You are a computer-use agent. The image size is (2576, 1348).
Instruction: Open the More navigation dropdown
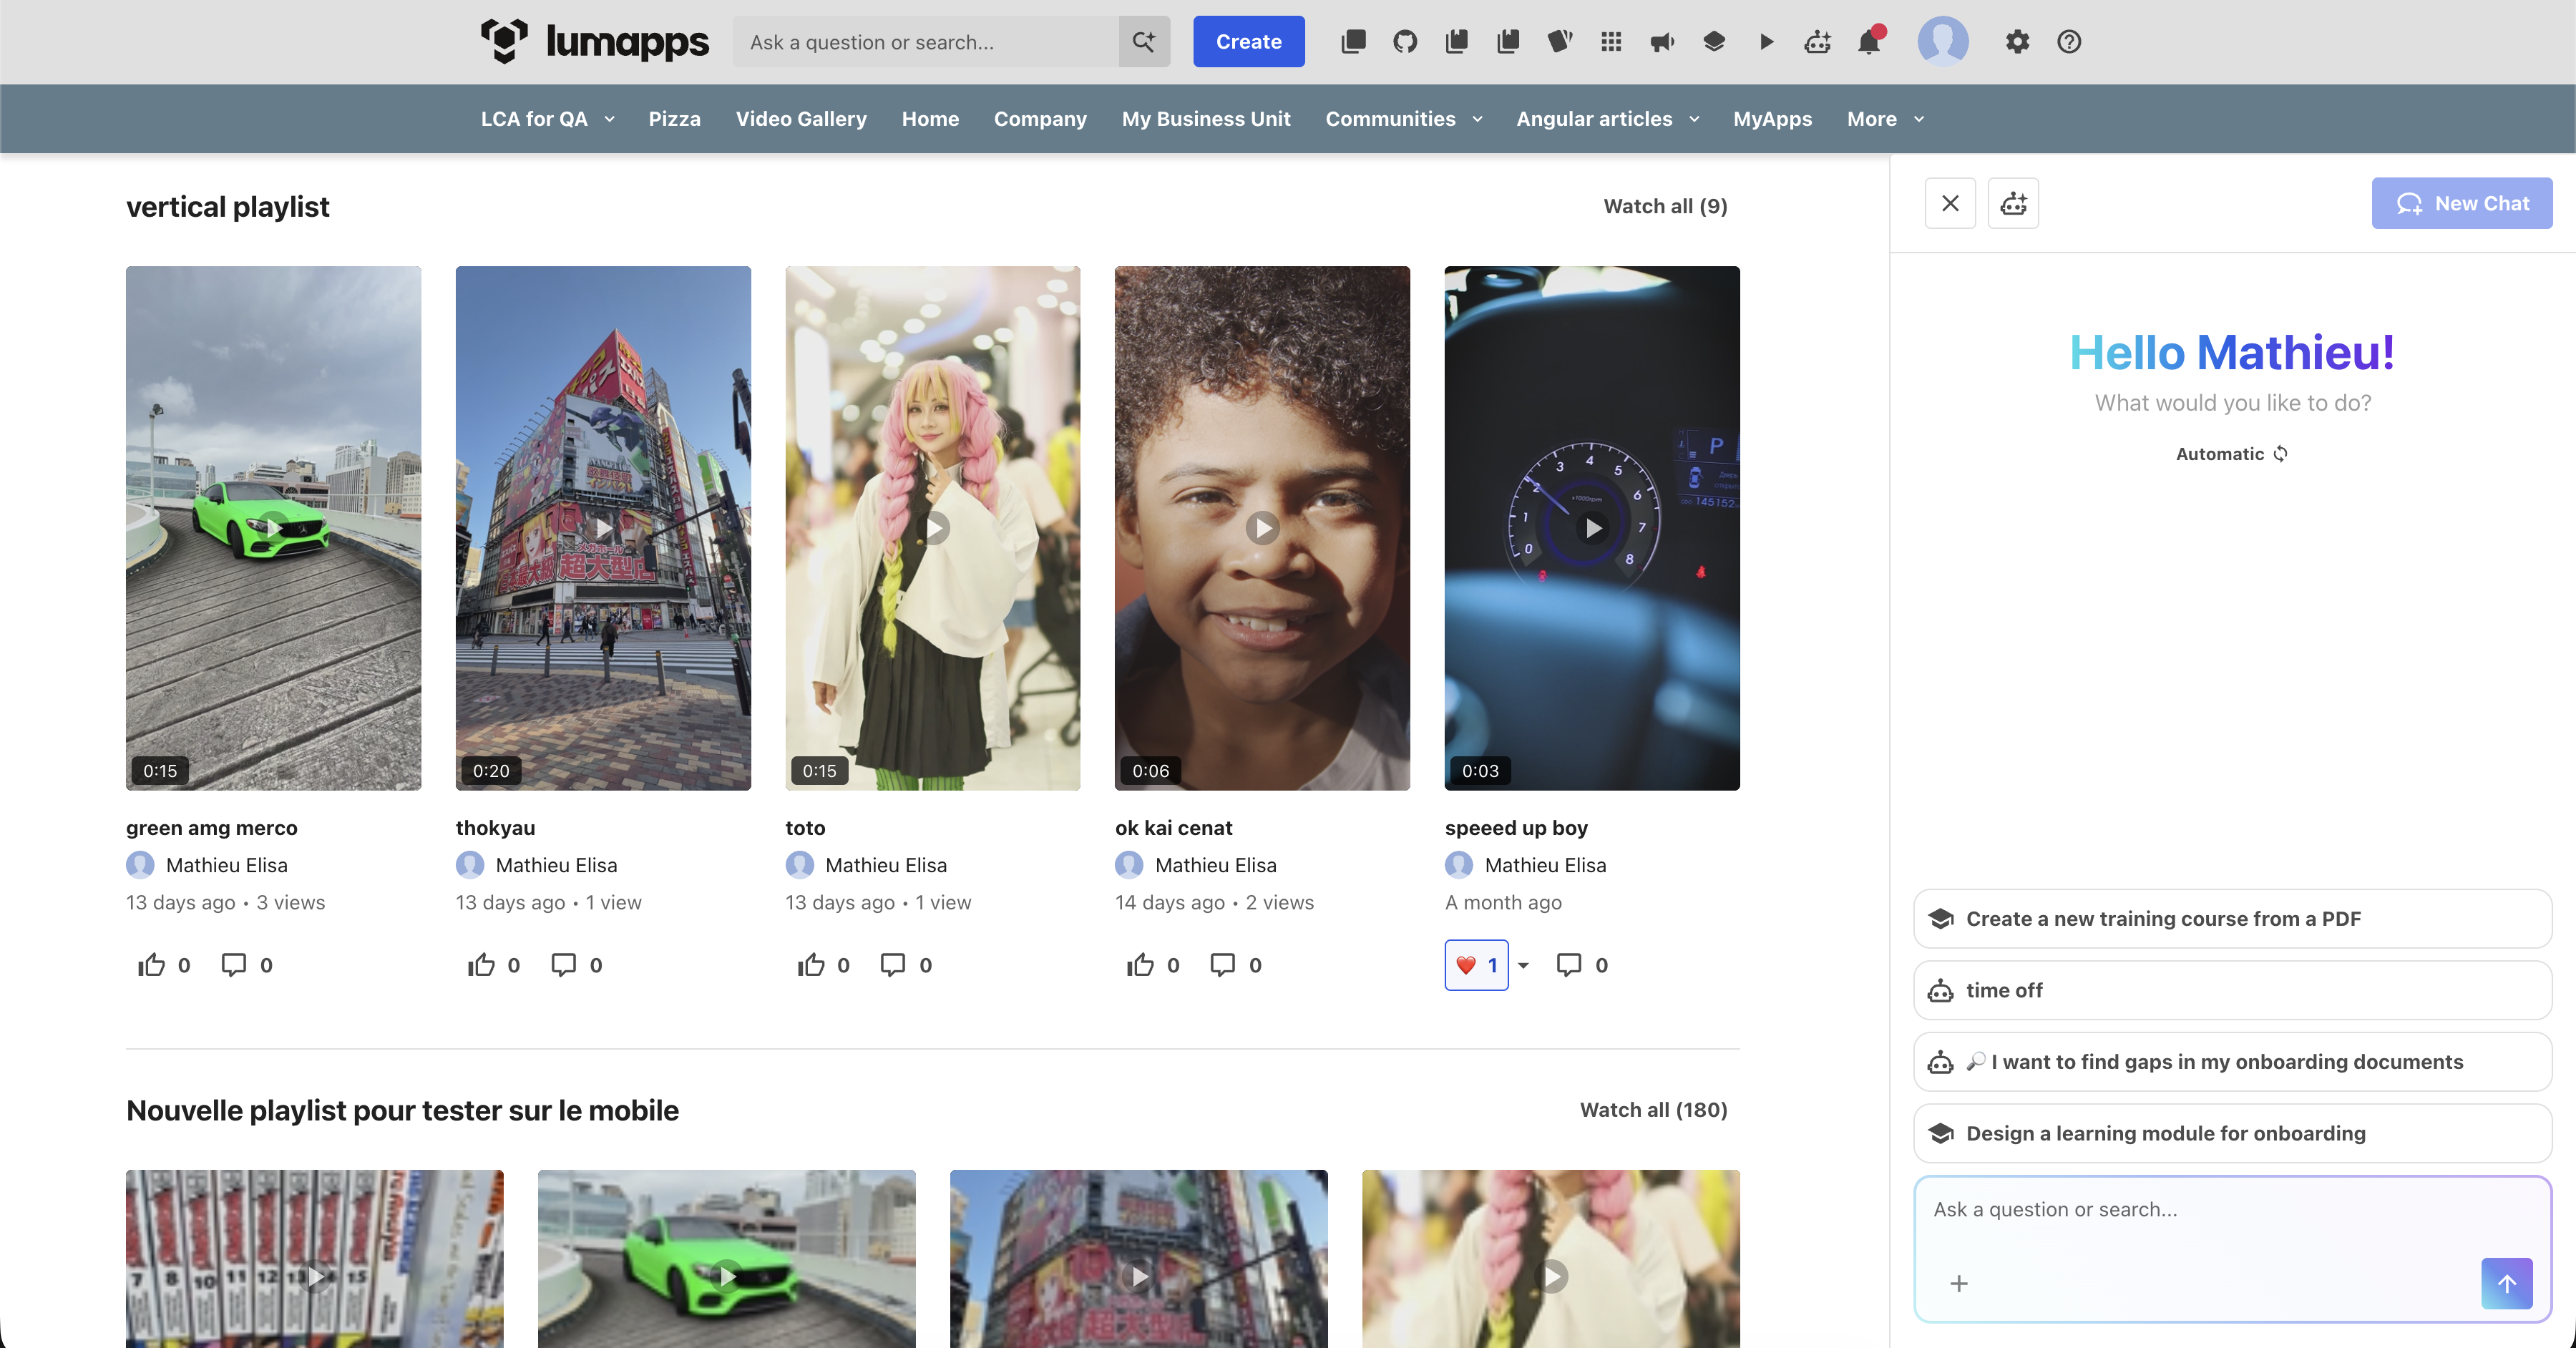(1886, 119)
